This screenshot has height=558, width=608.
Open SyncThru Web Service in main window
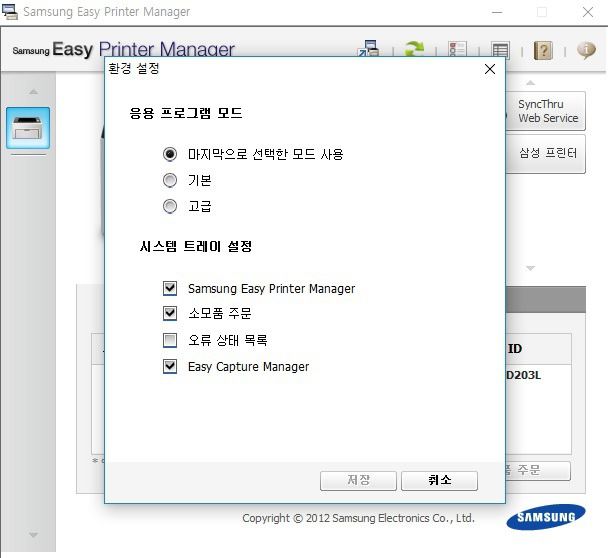pos(546,111)
